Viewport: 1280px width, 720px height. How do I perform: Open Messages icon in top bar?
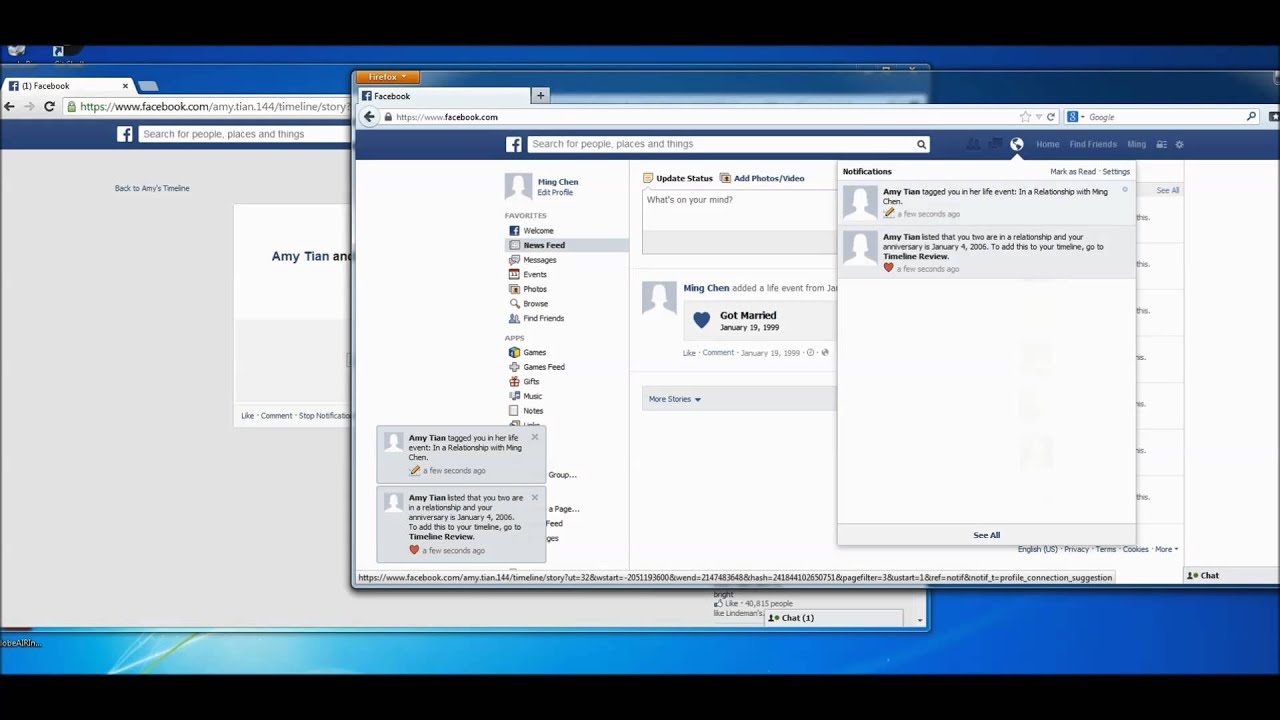(995, 144)
